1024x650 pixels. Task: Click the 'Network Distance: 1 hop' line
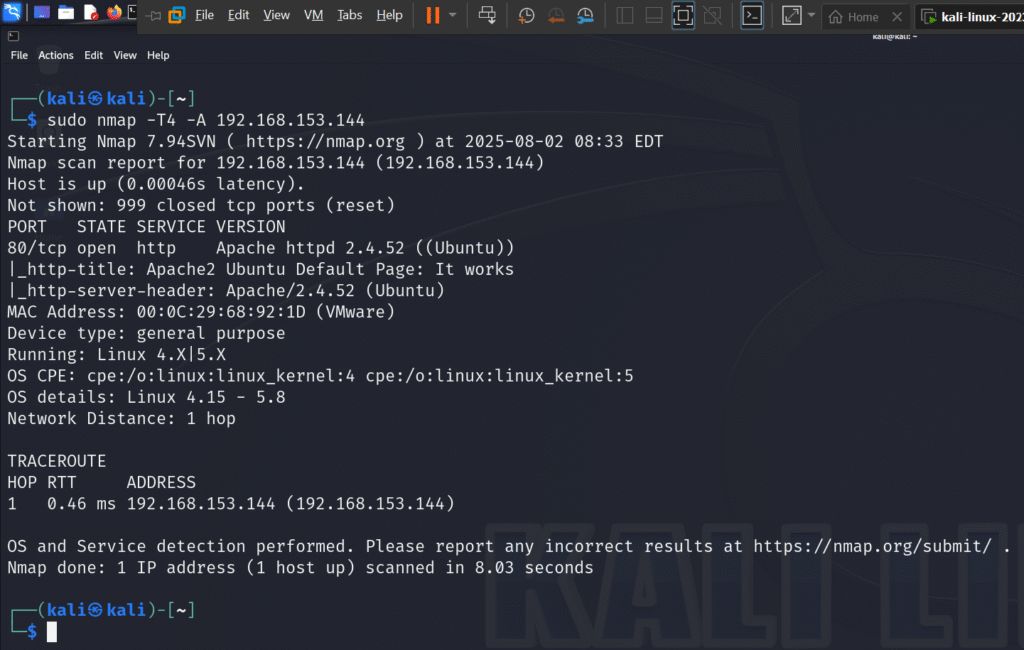pyautogui.click(x=121, y=419)
